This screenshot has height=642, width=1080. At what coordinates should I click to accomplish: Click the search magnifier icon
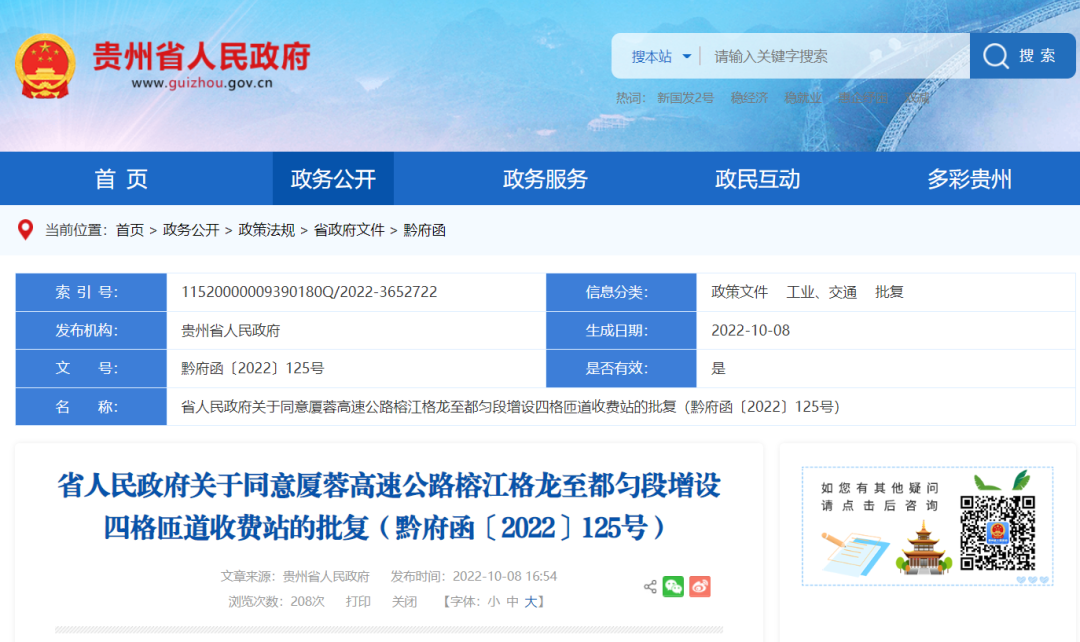pyautogui.click(x=995, y=56)
